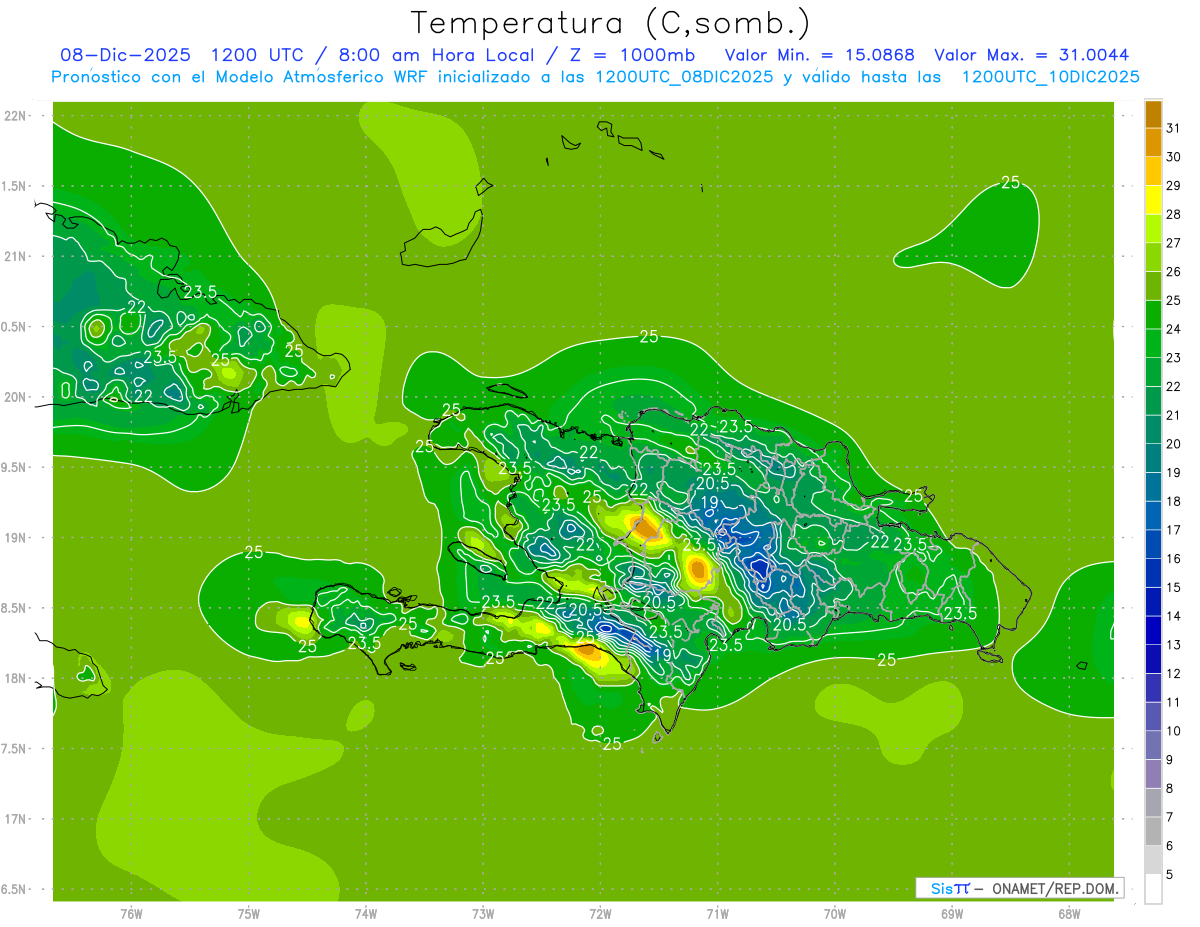Click the '76W' longitude axis label

(x=131, y=913)
